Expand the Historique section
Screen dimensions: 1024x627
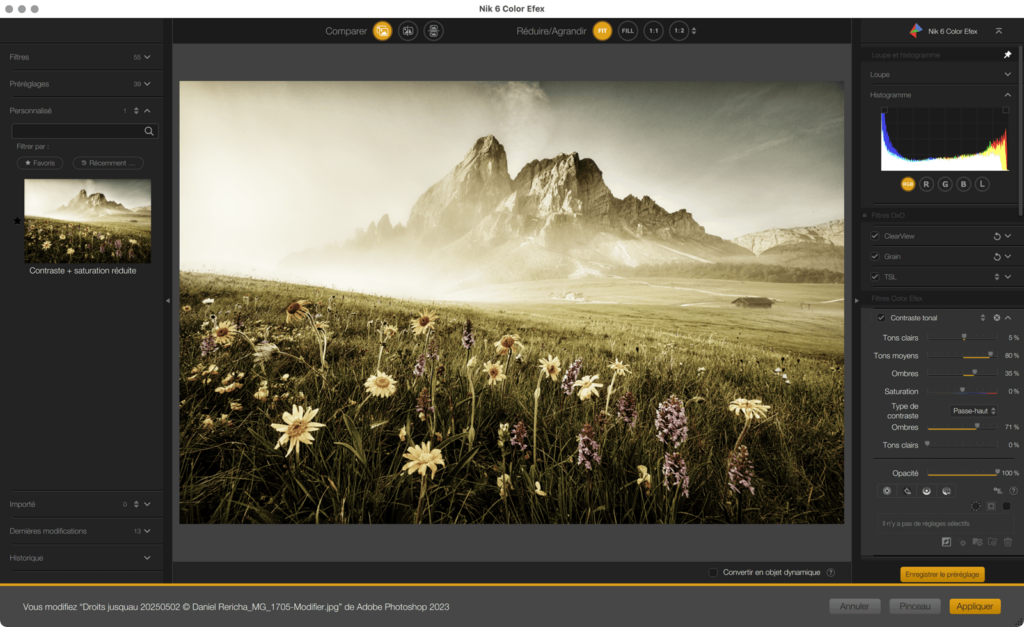pyautogui.click(x=147, y=558)
